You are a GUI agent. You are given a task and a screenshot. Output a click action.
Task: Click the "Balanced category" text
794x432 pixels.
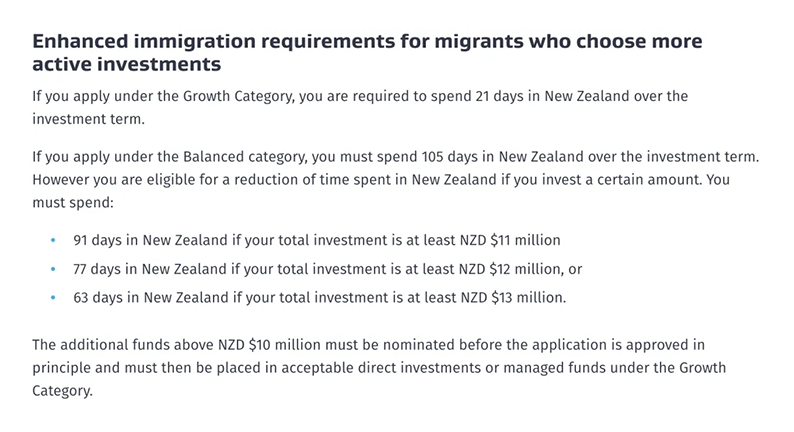pyautogui.click(x=228, y=159)
